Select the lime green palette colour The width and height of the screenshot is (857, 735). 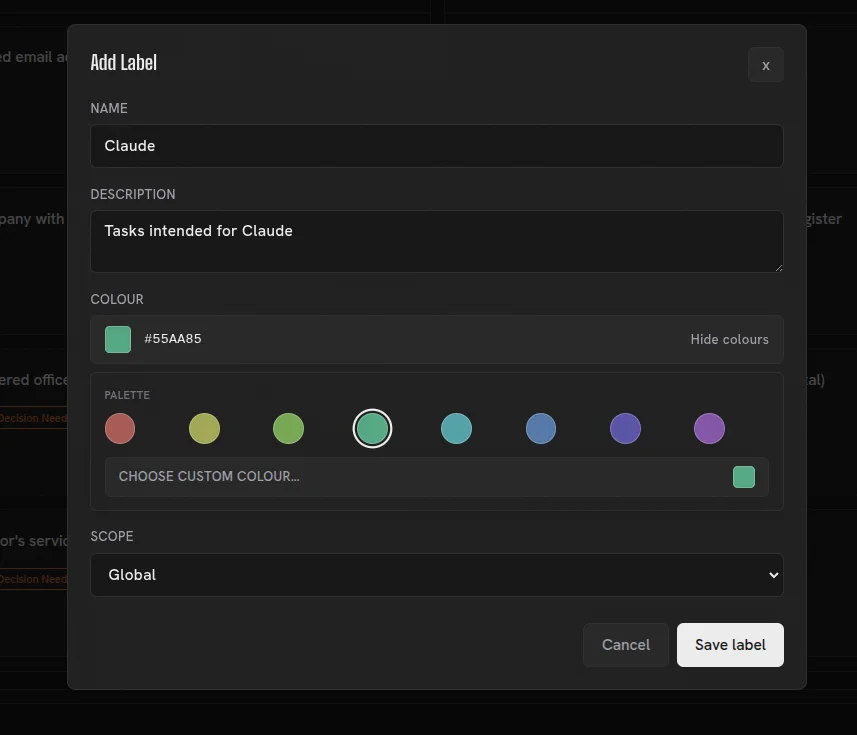pyautogui.click(x=289, y=428)
